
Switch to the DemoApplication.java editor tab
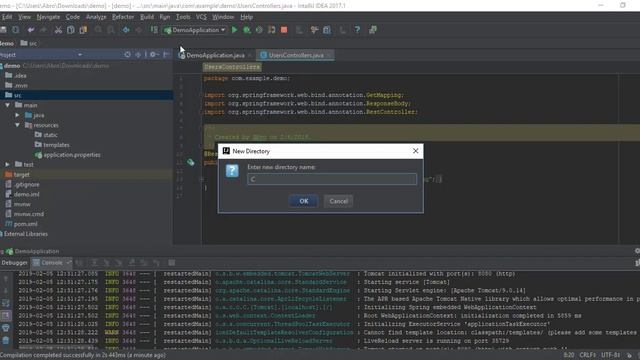215,55
